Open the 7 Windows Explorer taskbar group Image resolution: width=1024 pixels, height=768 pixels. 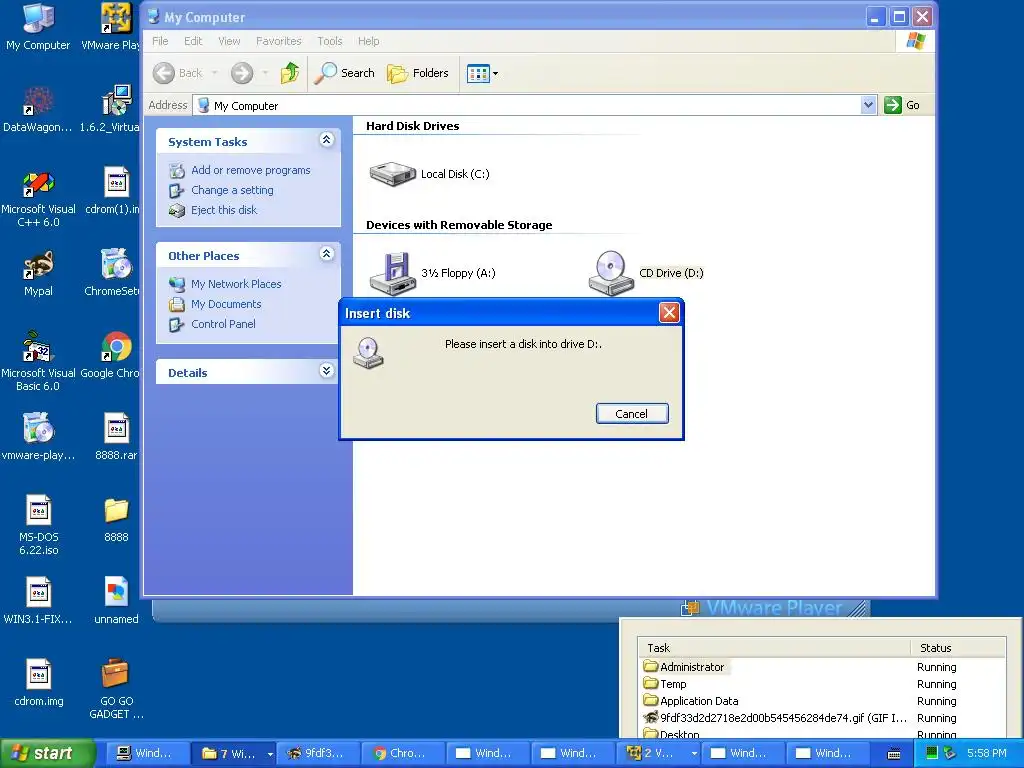[x=234, y=754]
